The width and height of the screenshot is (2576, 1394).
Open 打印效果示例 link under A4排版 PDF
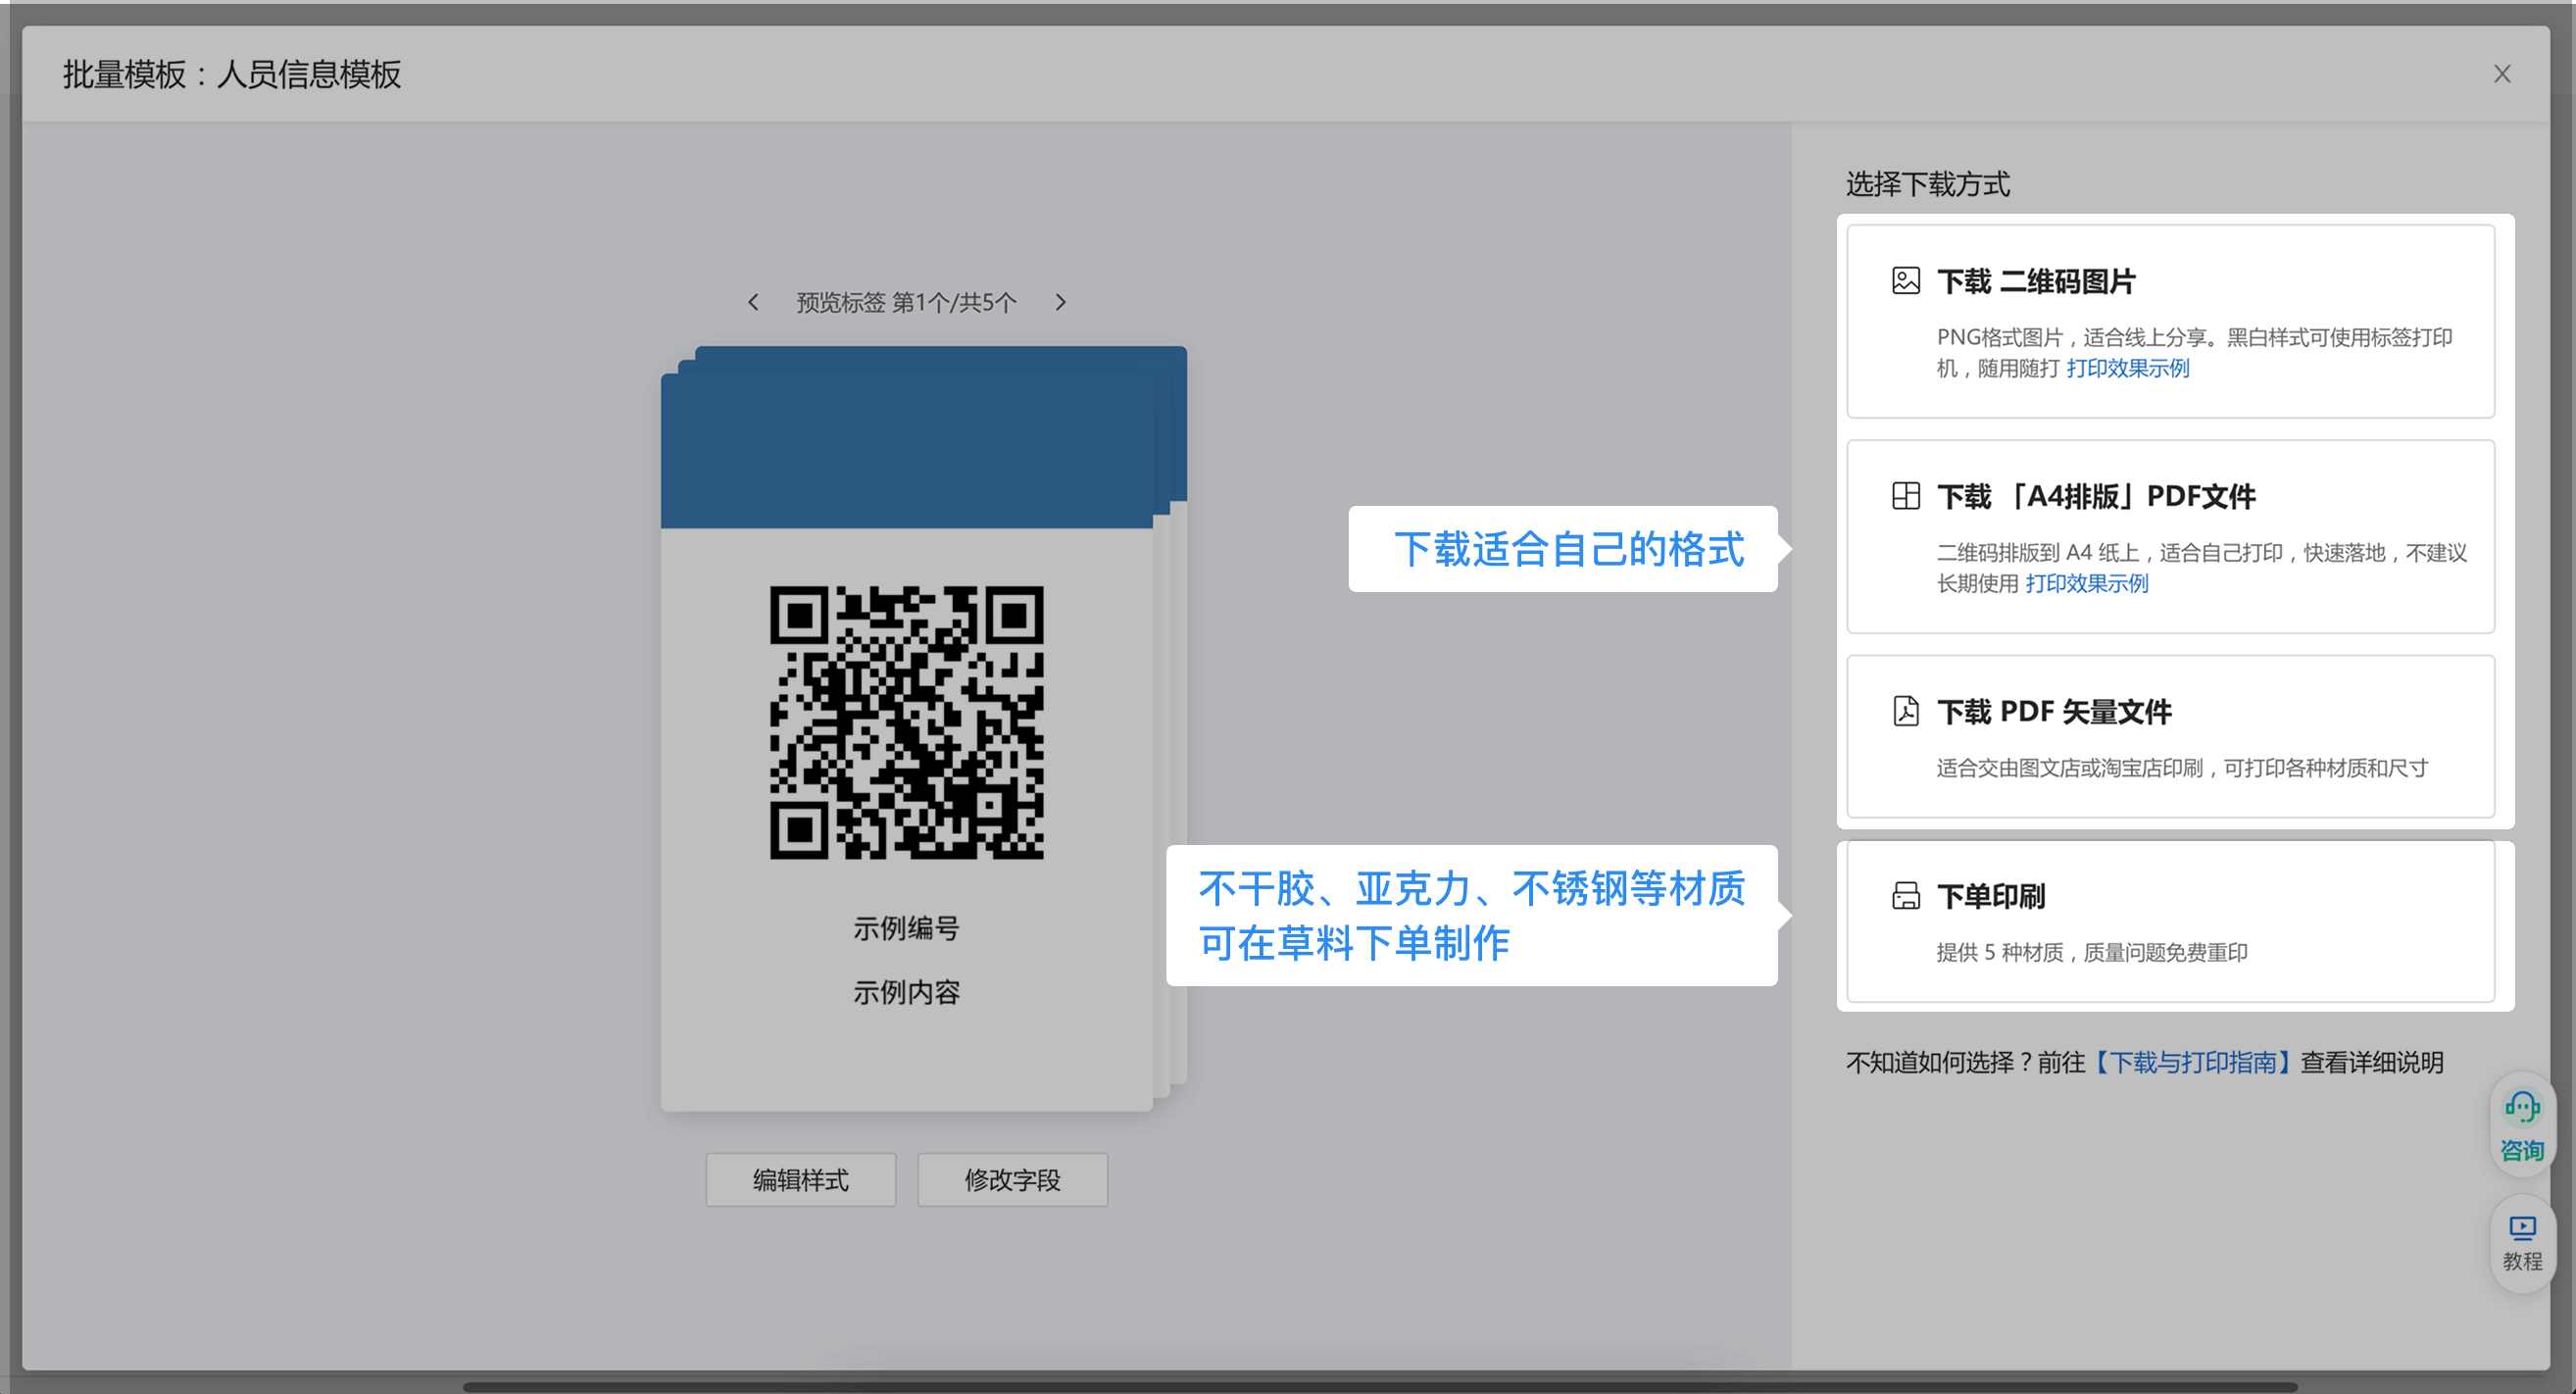[2086, 583]
